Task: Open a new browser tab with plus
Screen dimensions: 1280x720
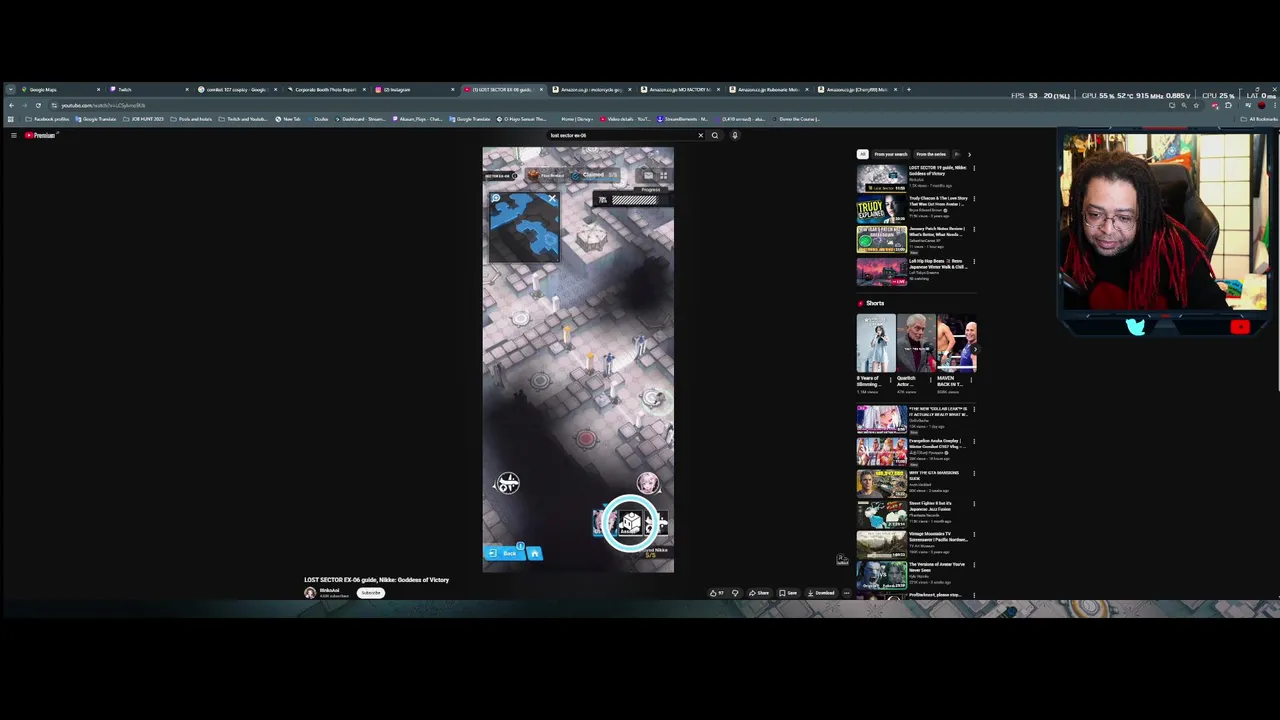Action: pyautogui.click(x=908, y=89)
